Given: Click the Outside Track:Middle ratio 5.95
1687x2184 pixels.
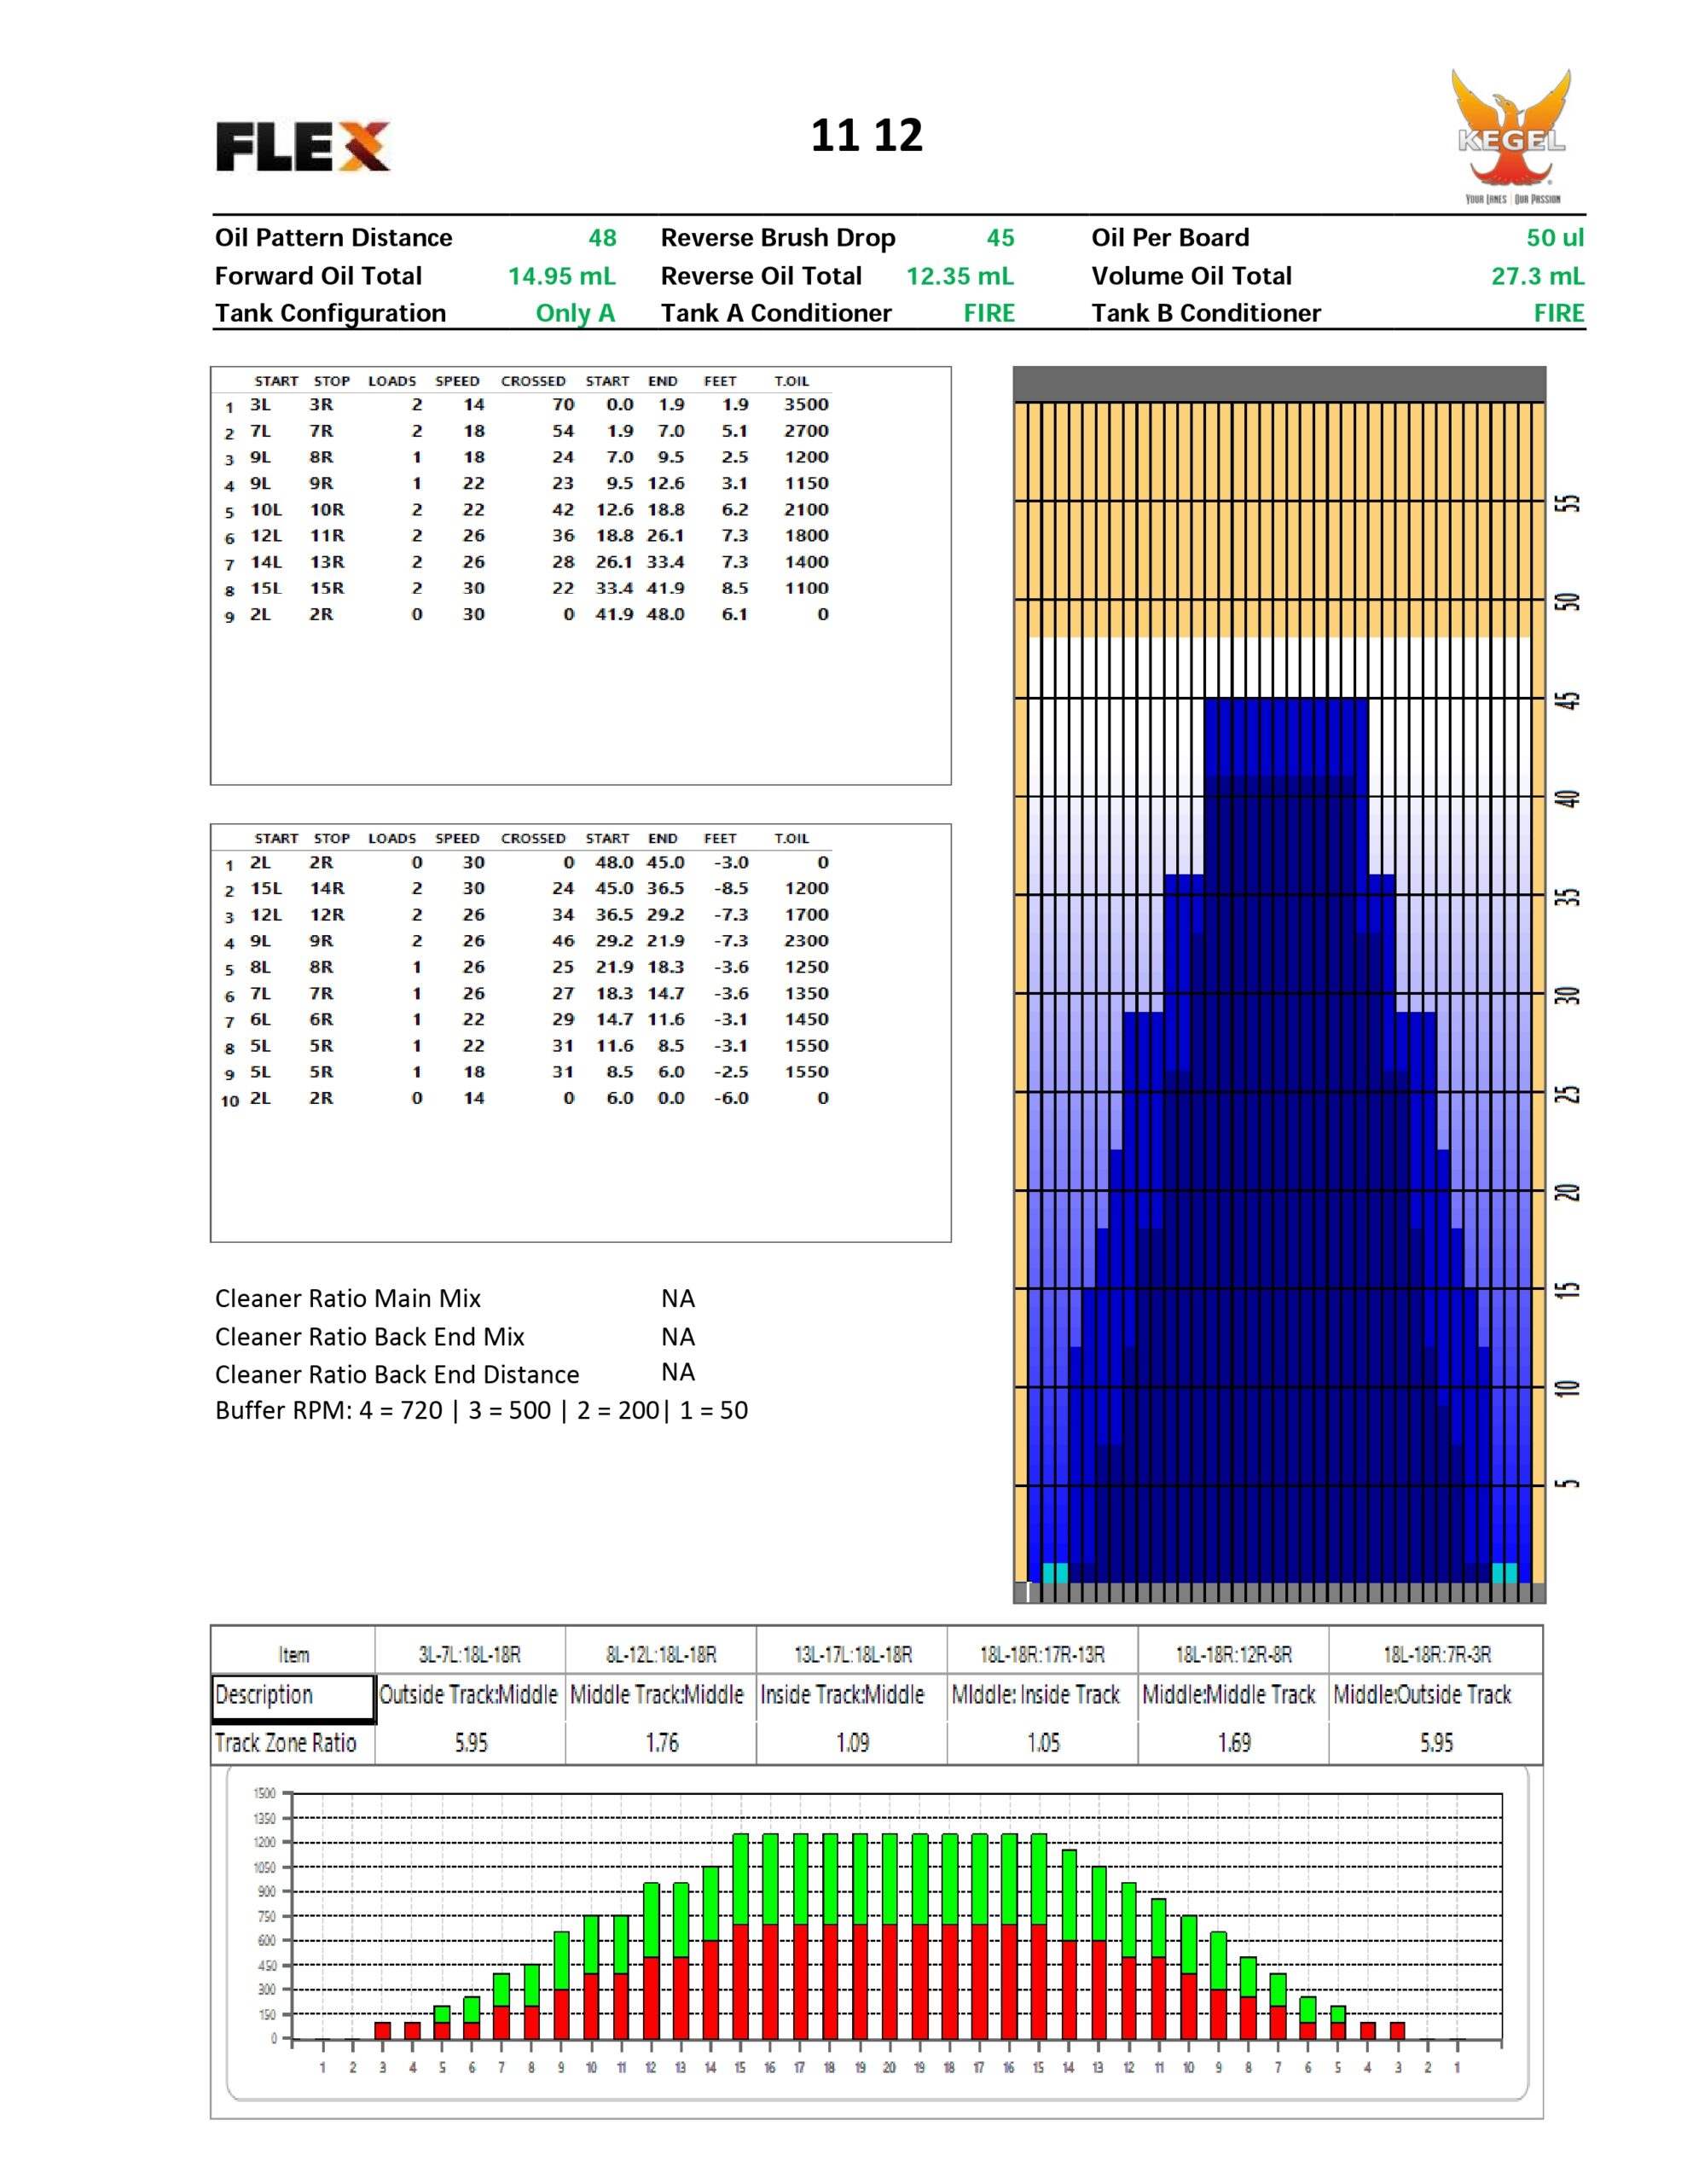Looking at the screenshot, I should 471,1743.
